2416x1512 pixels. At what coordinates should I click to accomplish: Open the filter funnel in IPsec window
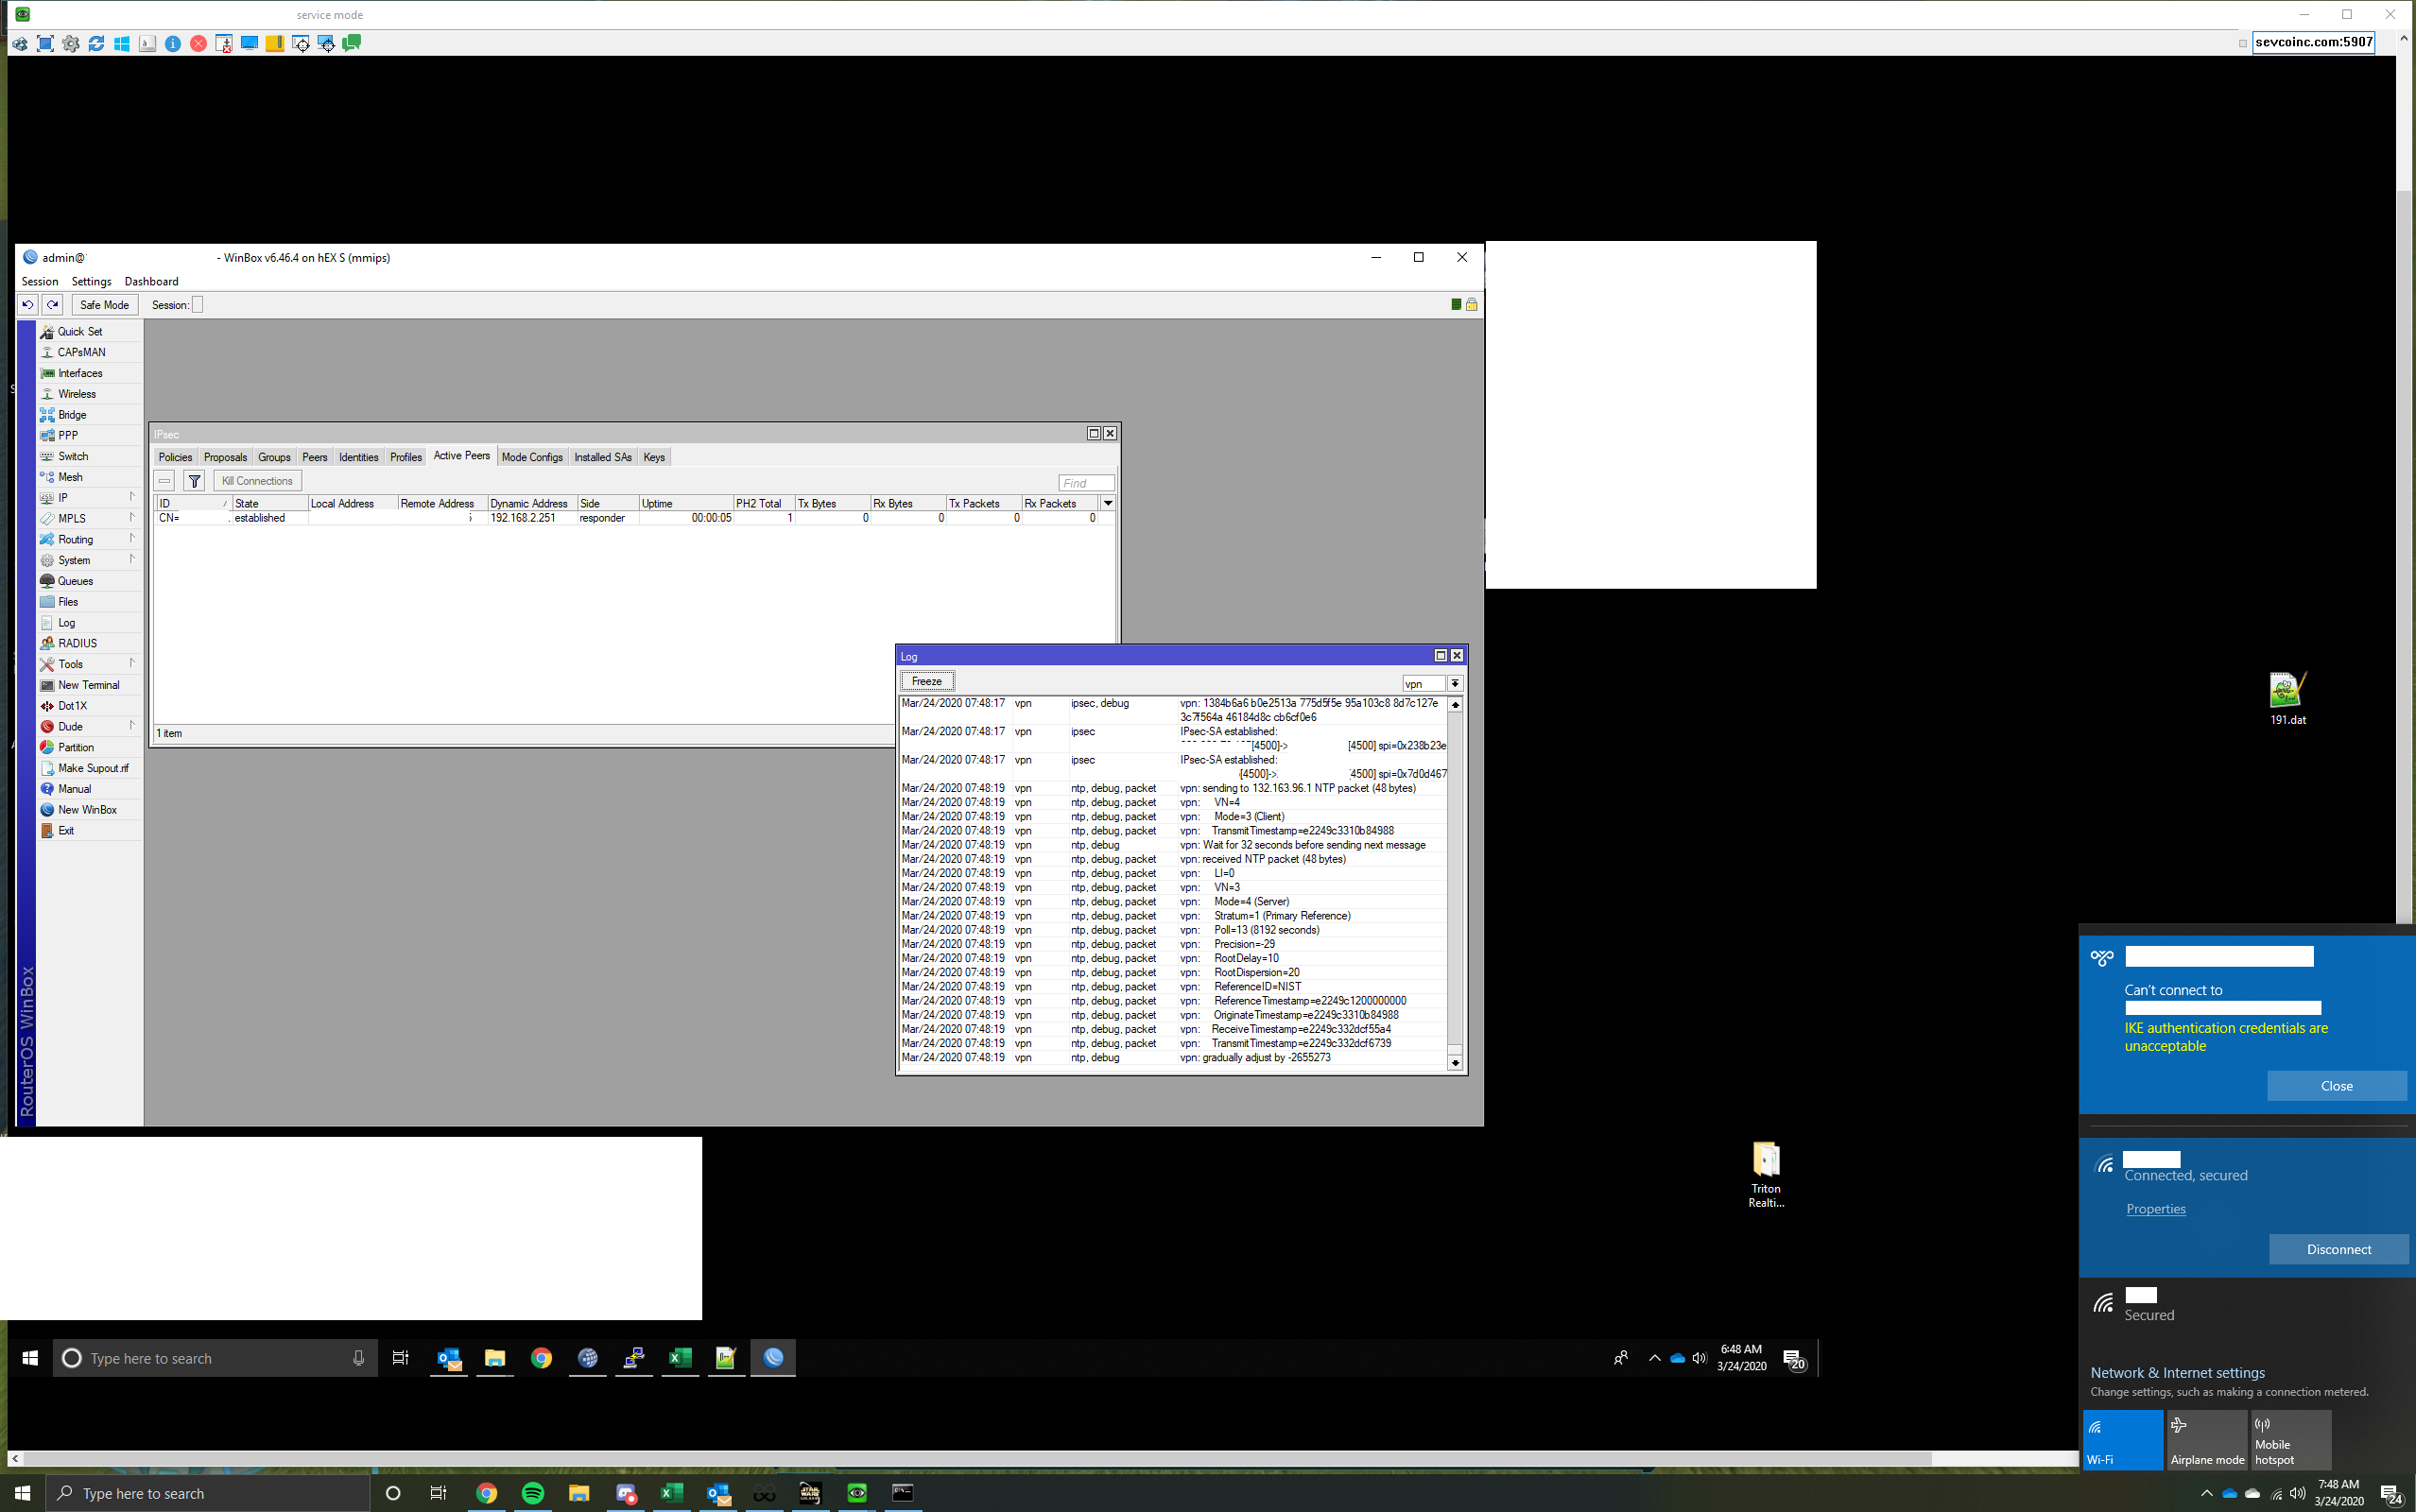point(195,481)
